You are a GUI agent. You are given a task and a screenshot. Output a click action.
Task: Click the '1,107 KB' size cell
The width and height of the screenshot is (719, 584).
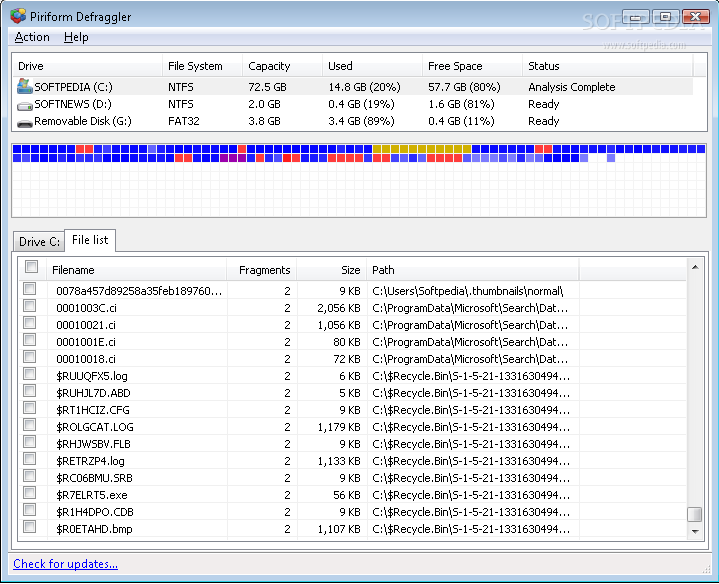(x=339, y=529)
